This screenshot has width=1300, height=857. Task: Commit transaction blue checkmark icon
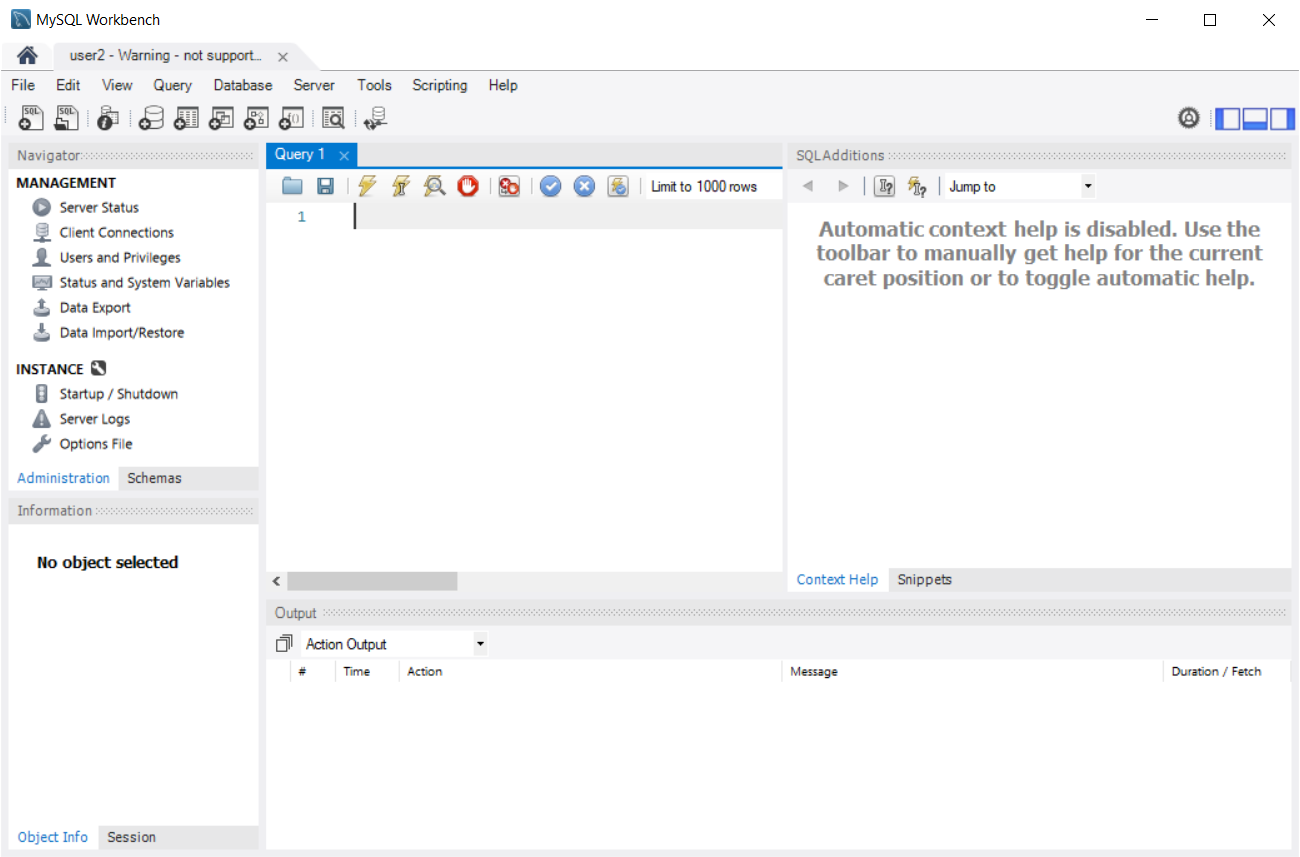[551, 186]
